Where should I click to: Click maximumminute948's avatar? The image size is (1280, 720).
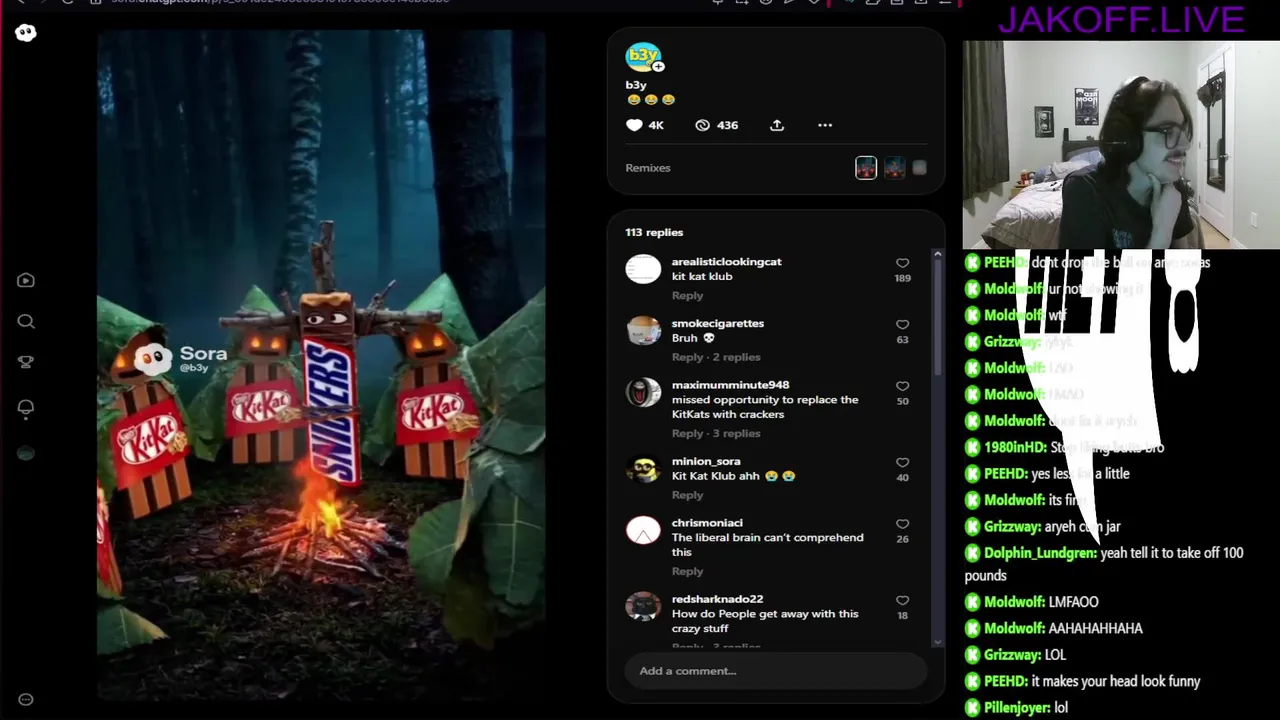[x=643, y=392]
